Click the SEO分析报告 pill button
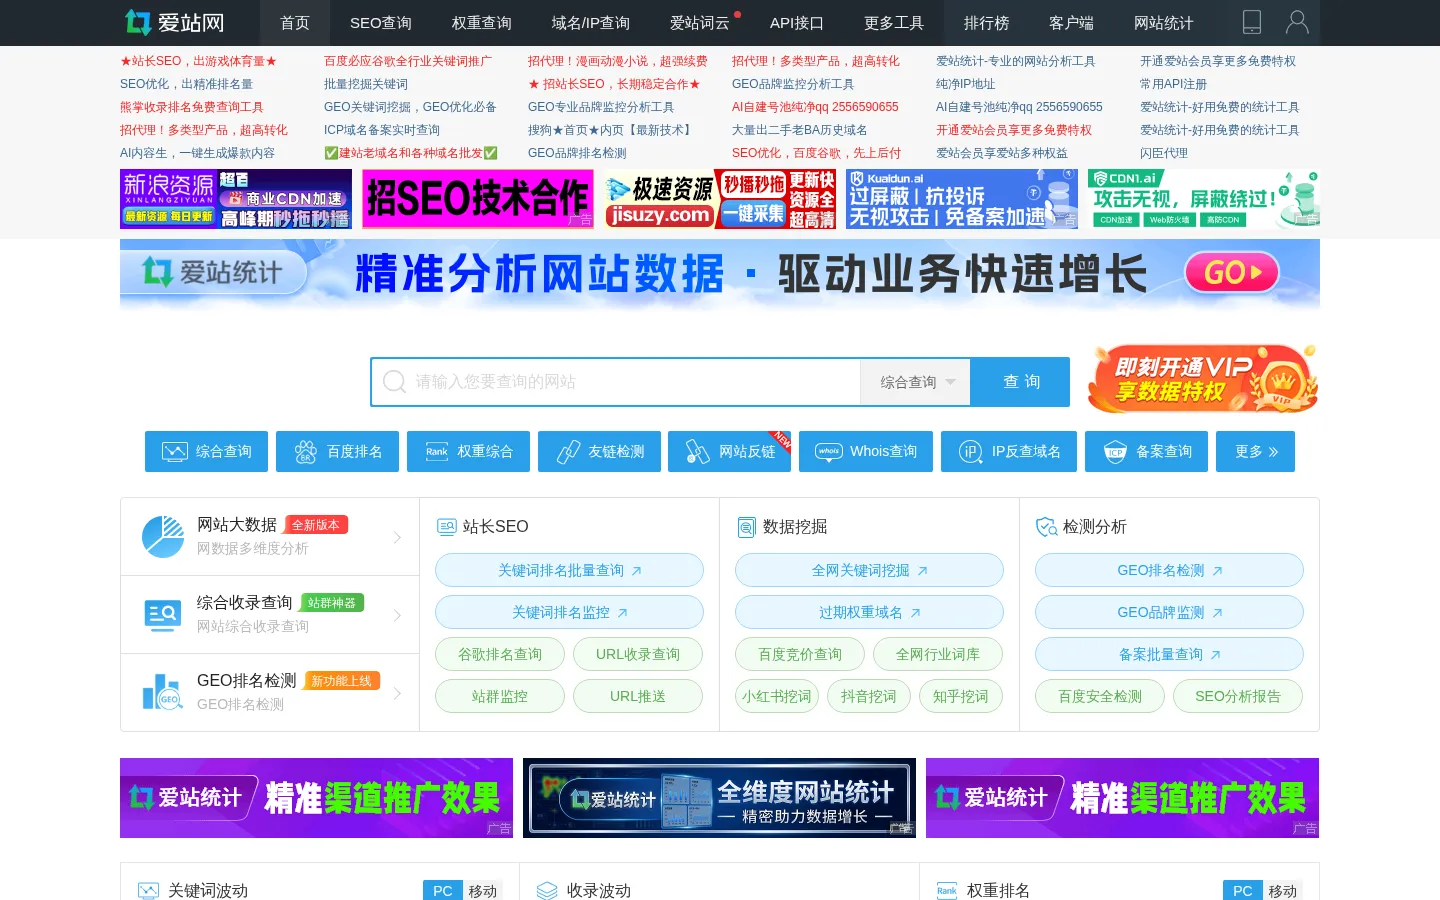This screenshot has width=1440, height=900. point(1238,696)
